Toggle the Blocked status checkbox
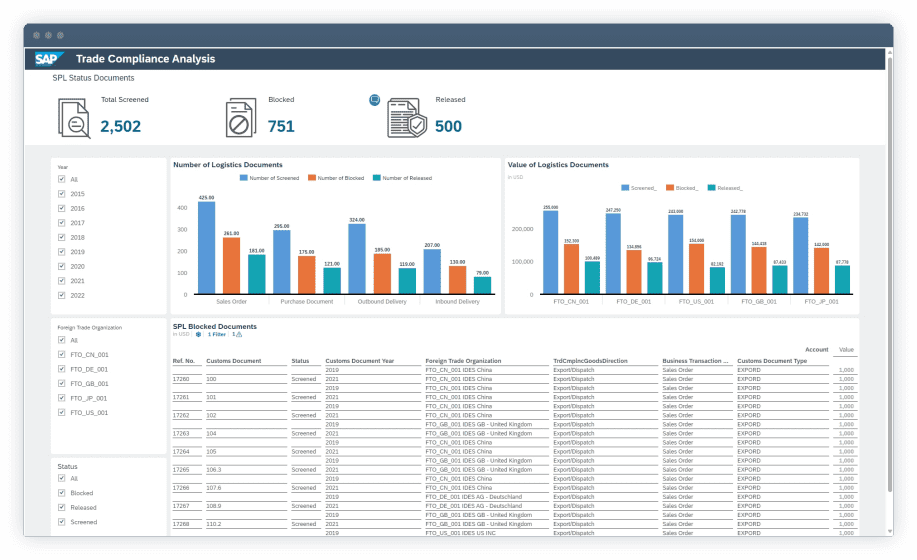The width and height of the screenshot is (917, 560). [x=61, y=493]
